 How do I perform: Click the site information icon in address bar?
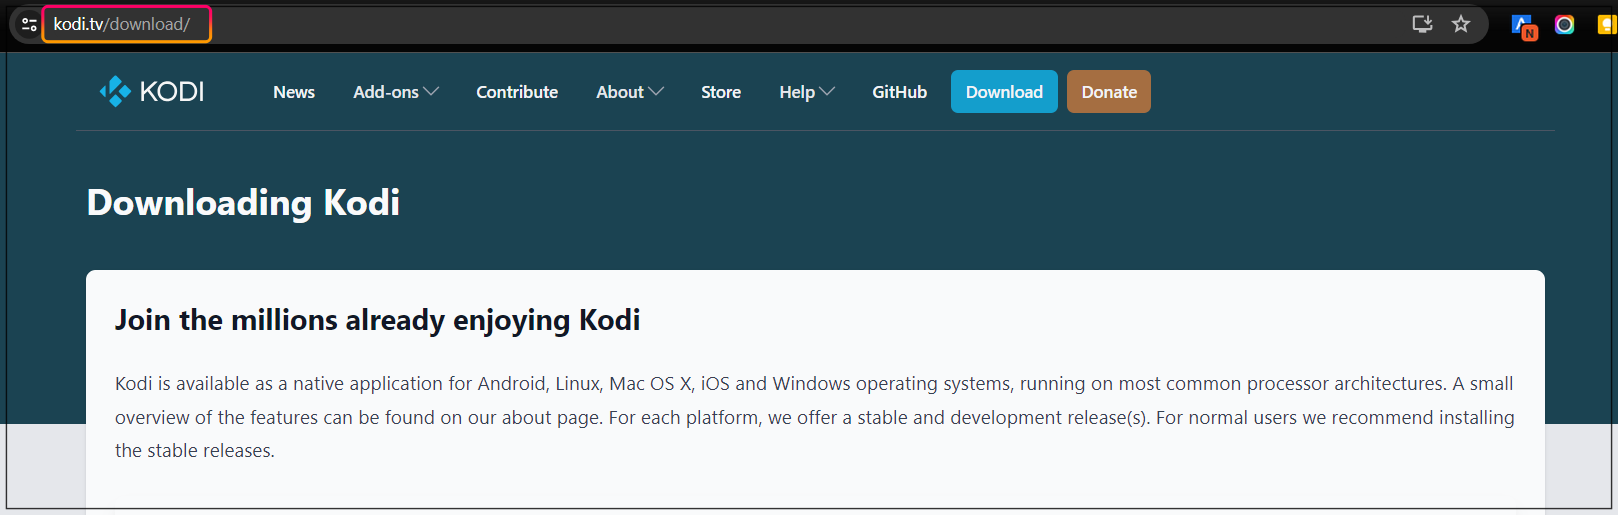pyautogui.click(x=29, y=24)
